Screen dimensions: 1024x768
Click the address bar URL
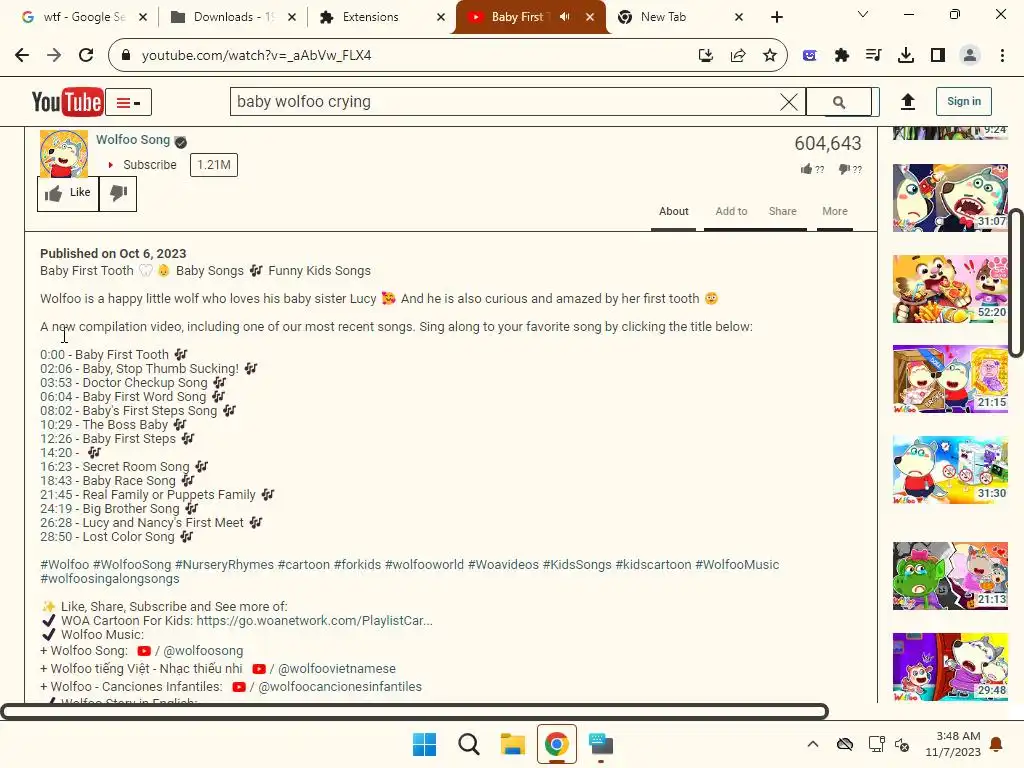click(257, 56)
